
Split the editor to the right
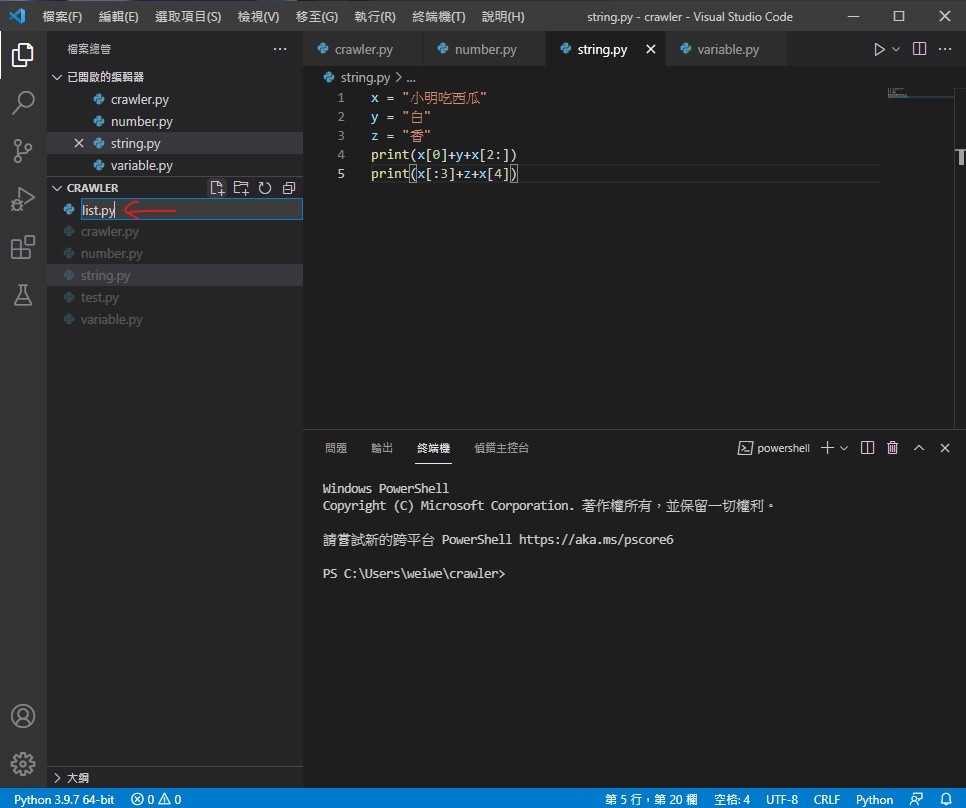coord(919,49)
